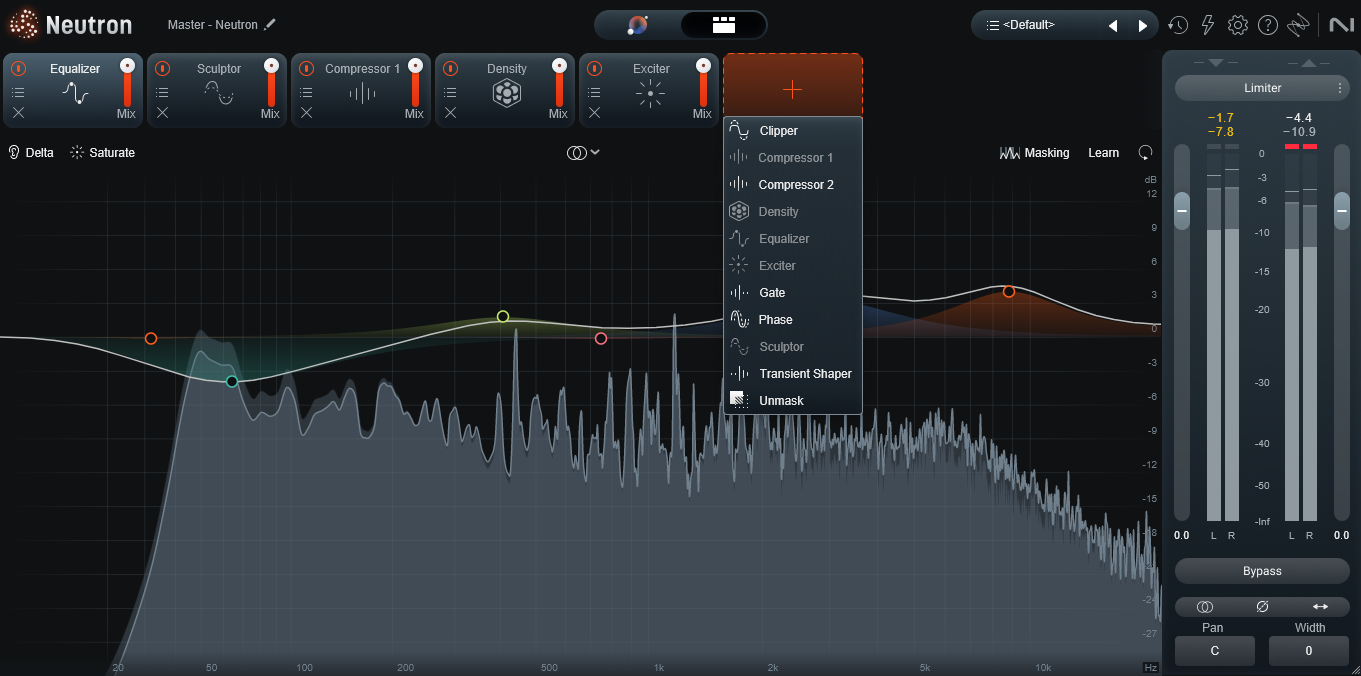Remove the Compressor 1 module with its X
This screenshot has width=1361, height=676.
pos(306,113)
